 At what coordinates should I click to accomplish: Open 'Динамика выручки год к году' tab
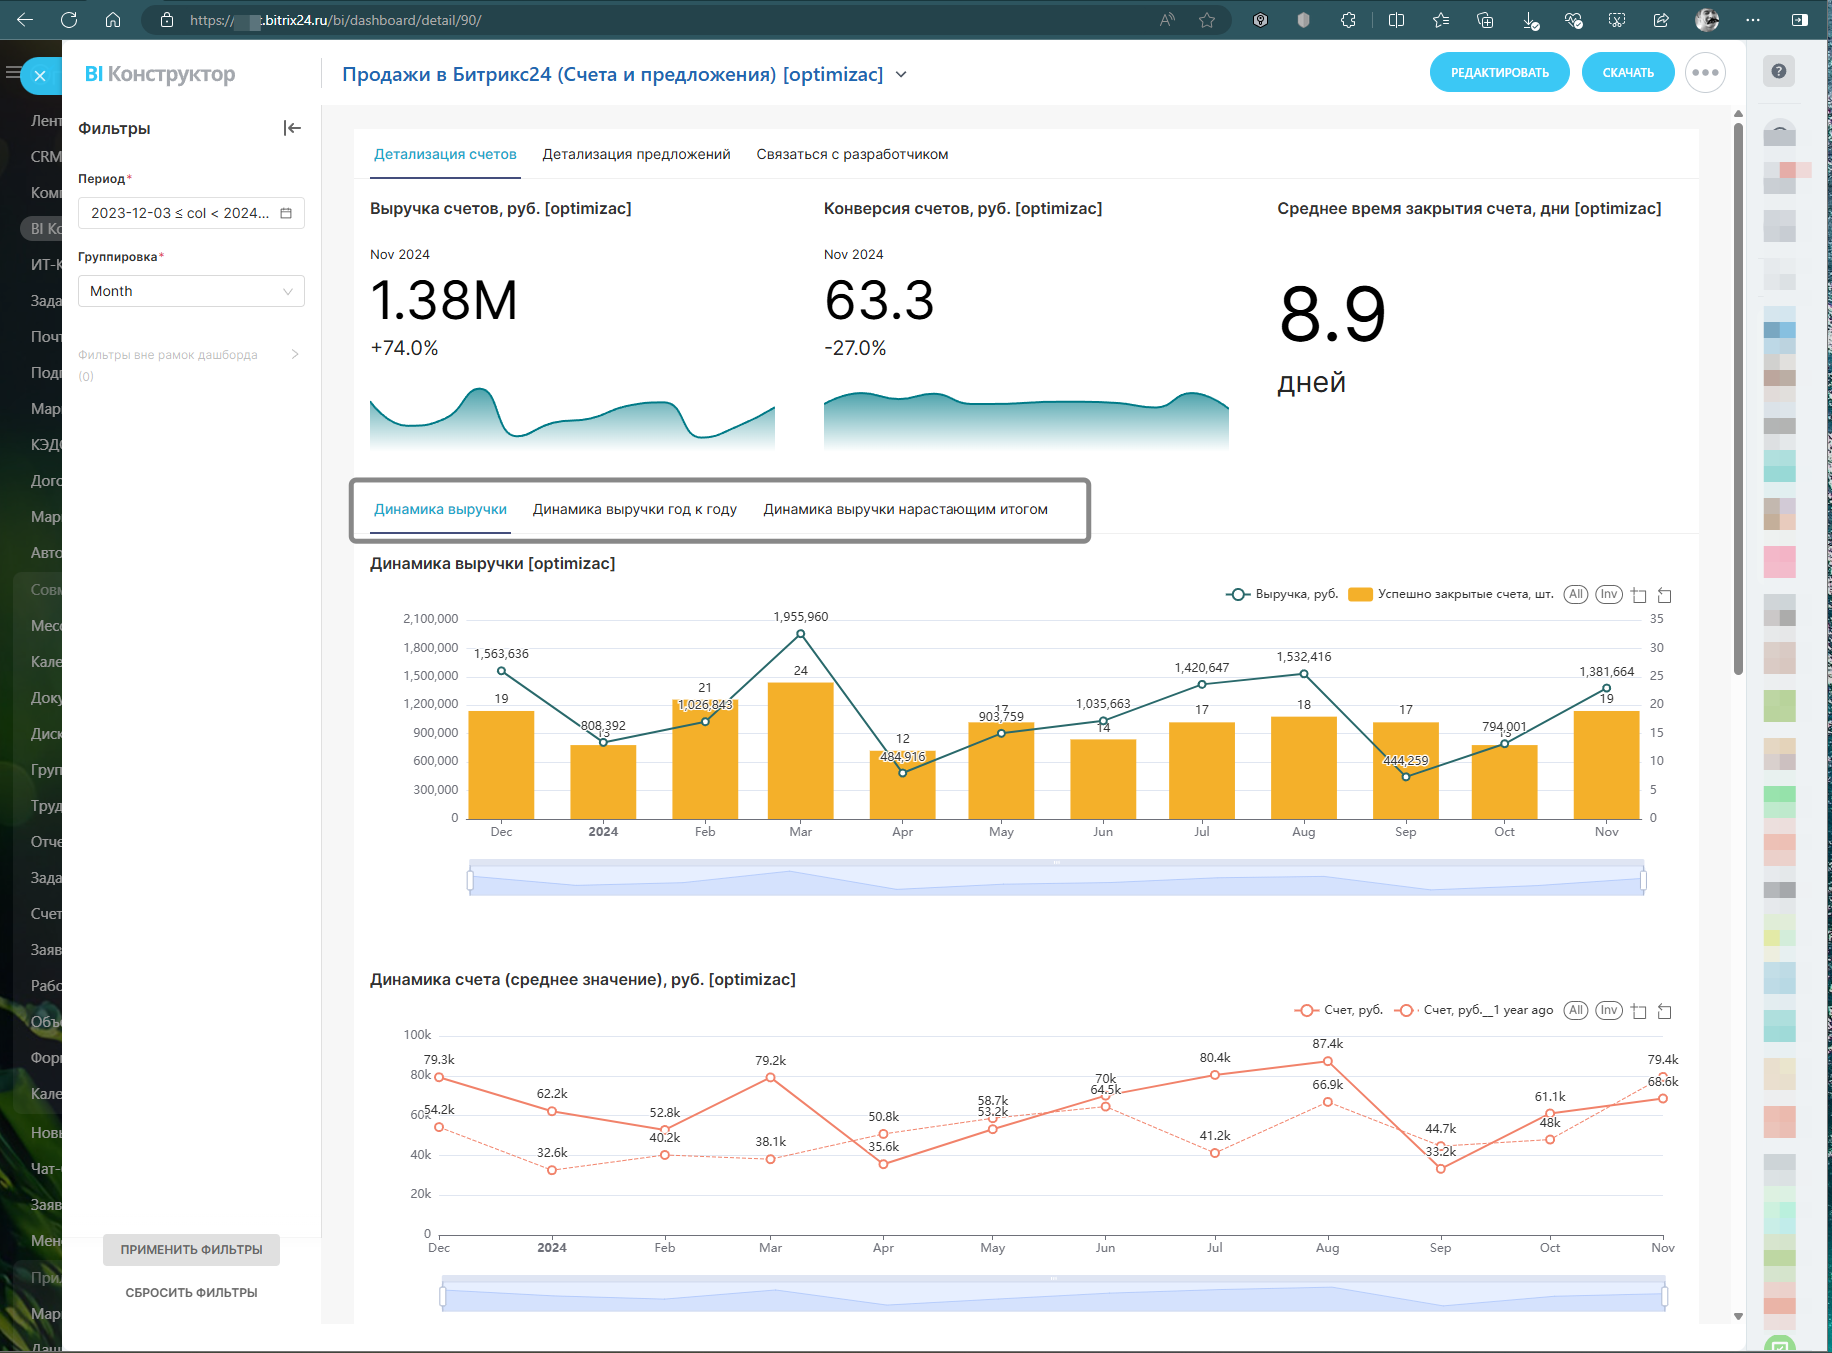pos(634,509)
